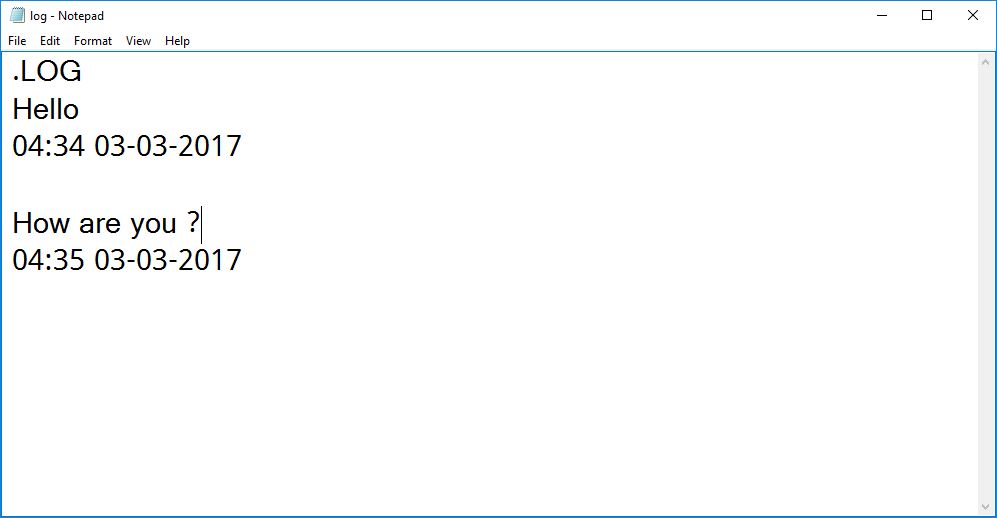Click the 04:34 03-03-2017 timestamp line

tap(127, 146)
